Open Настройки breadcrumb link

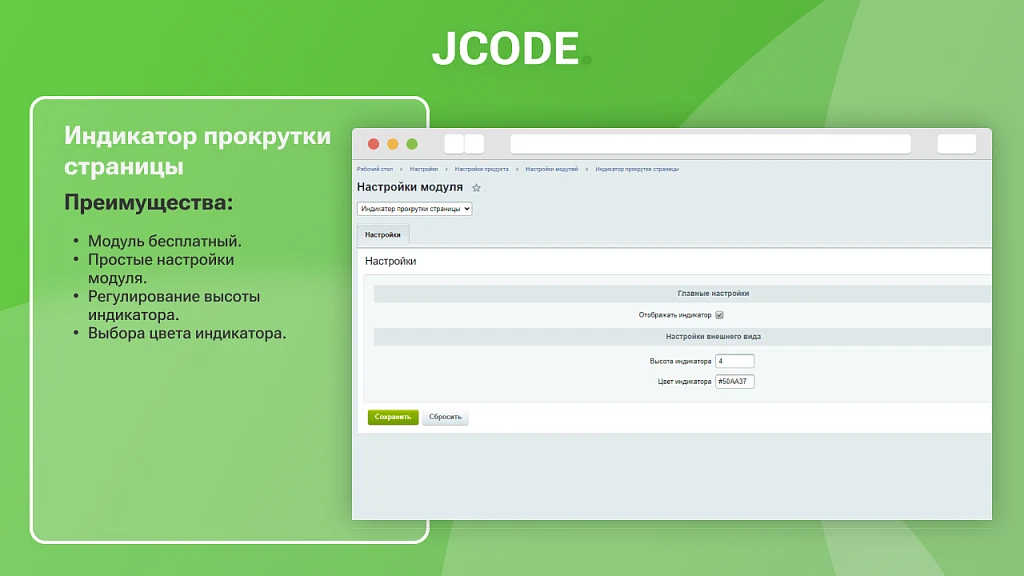click(424, 169)
